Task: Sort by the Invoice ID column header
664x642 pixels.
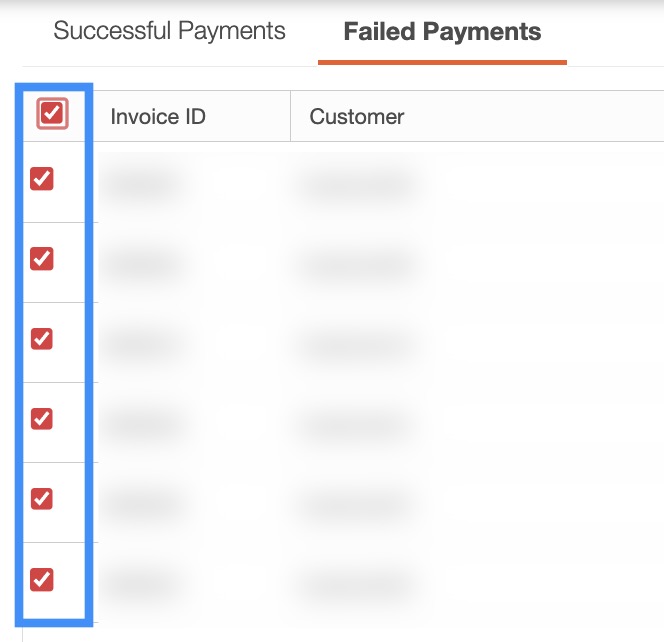Action: [158, 117]
